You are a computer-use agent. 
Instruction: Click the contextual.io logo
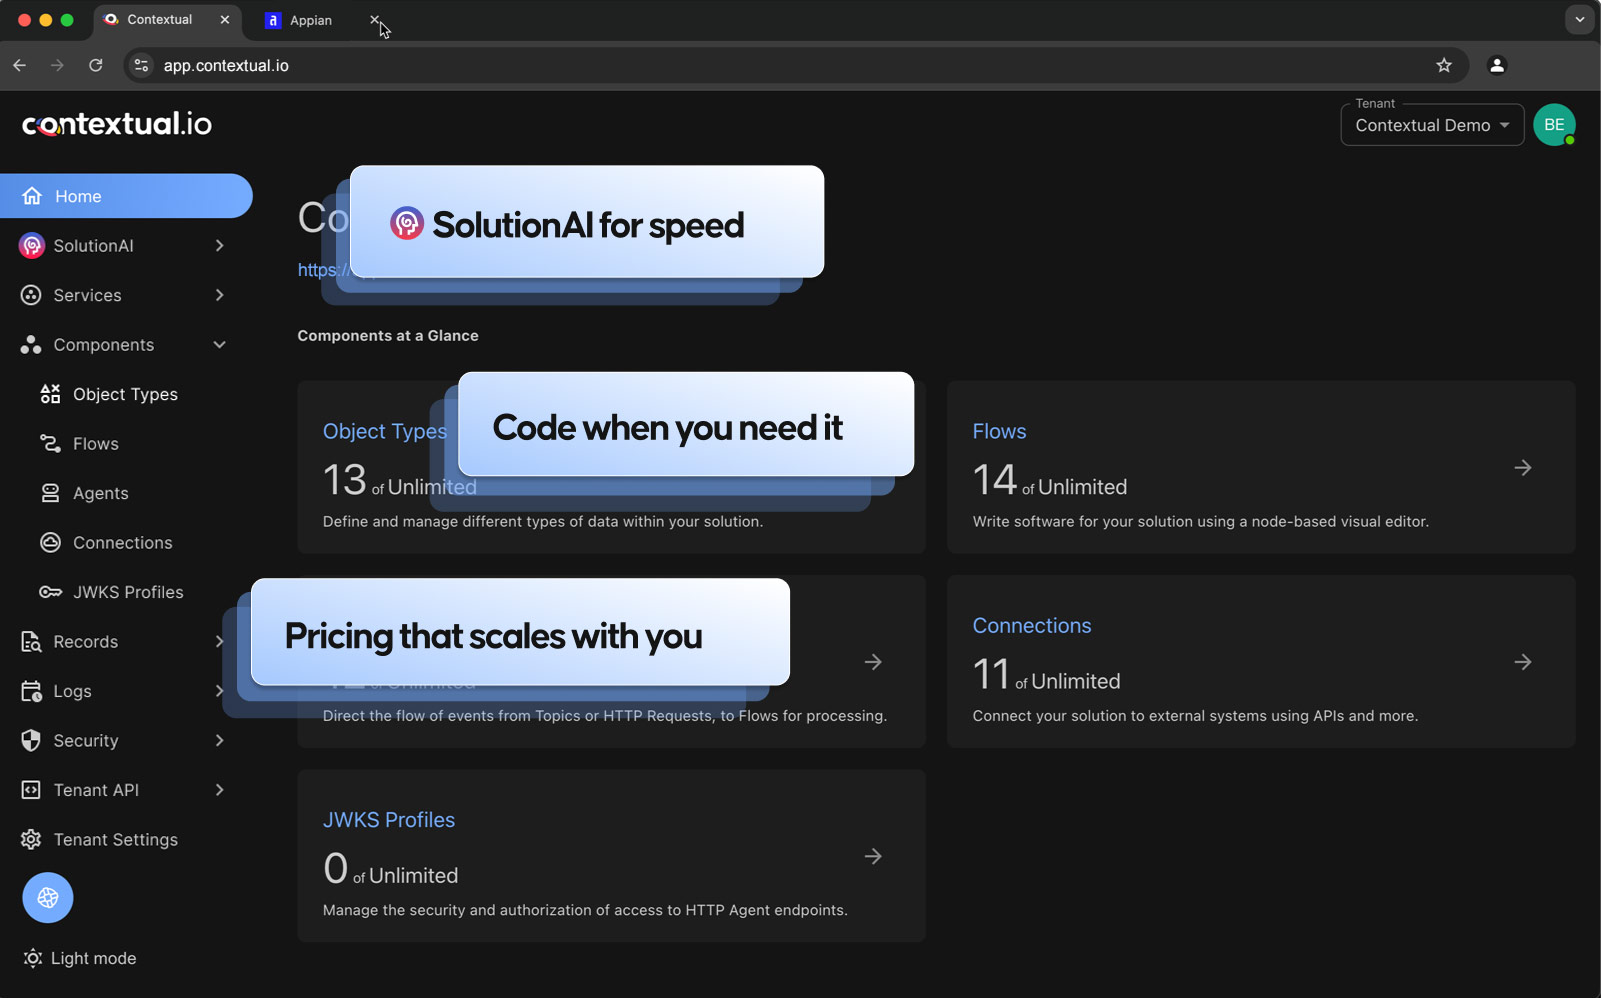tap(117, 124)
